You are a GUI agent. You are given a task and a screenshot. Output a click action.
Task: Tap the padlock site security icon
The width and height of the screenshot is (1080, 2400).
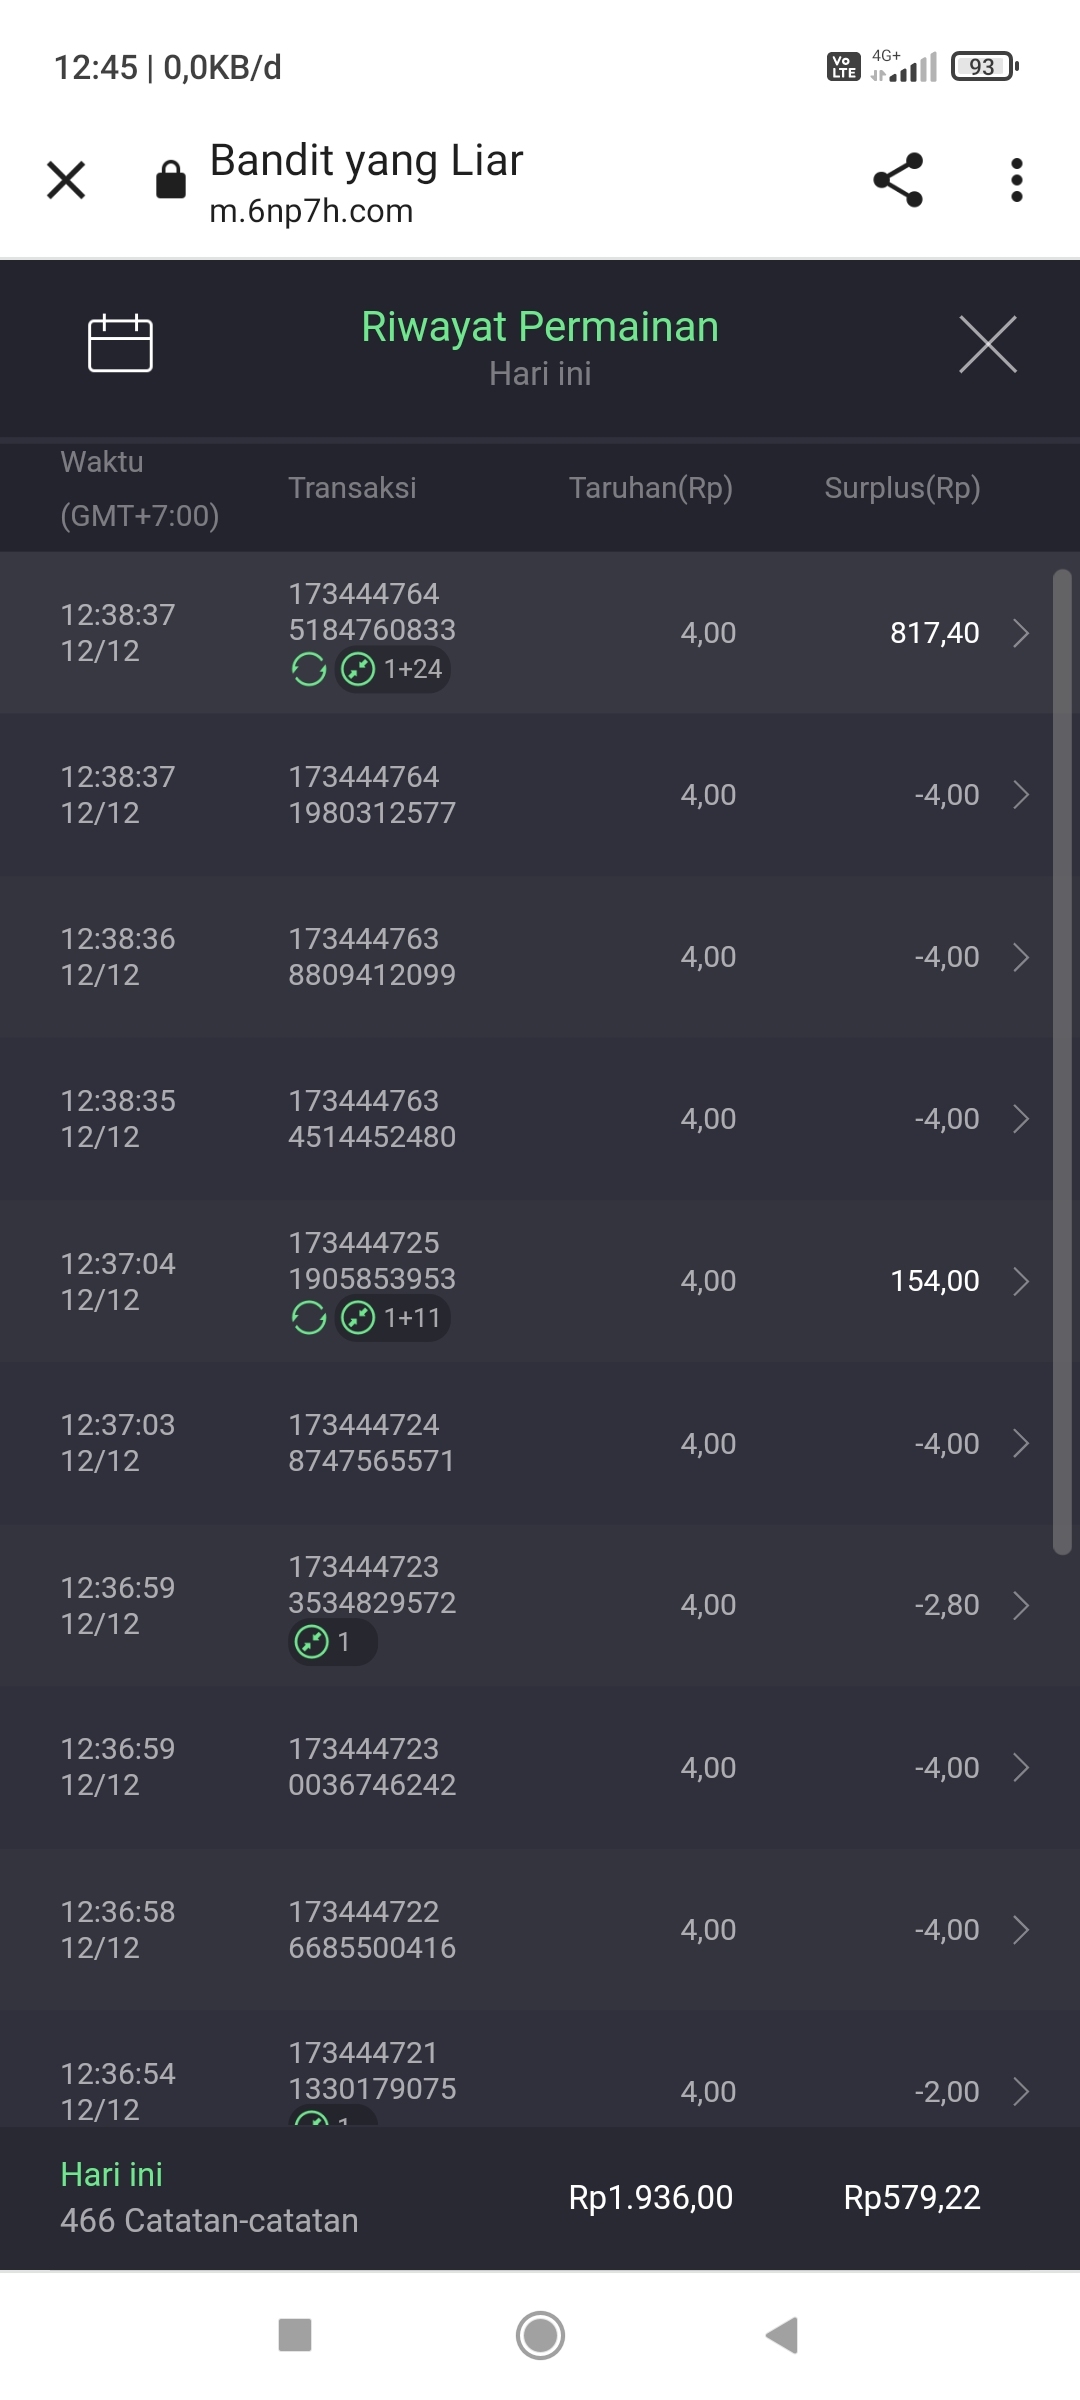(171, 181)
